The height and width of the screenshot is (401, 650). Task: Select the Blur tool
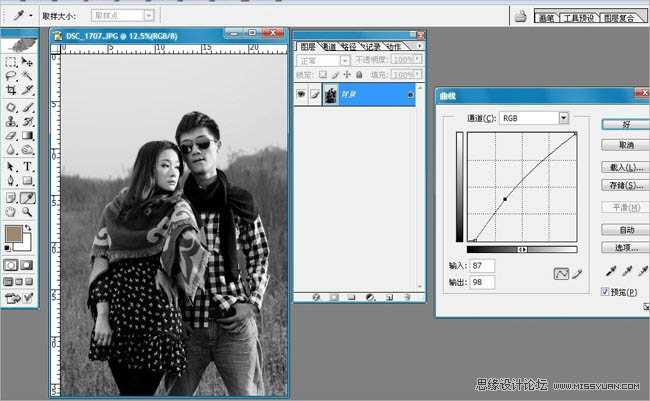[11, 149]
